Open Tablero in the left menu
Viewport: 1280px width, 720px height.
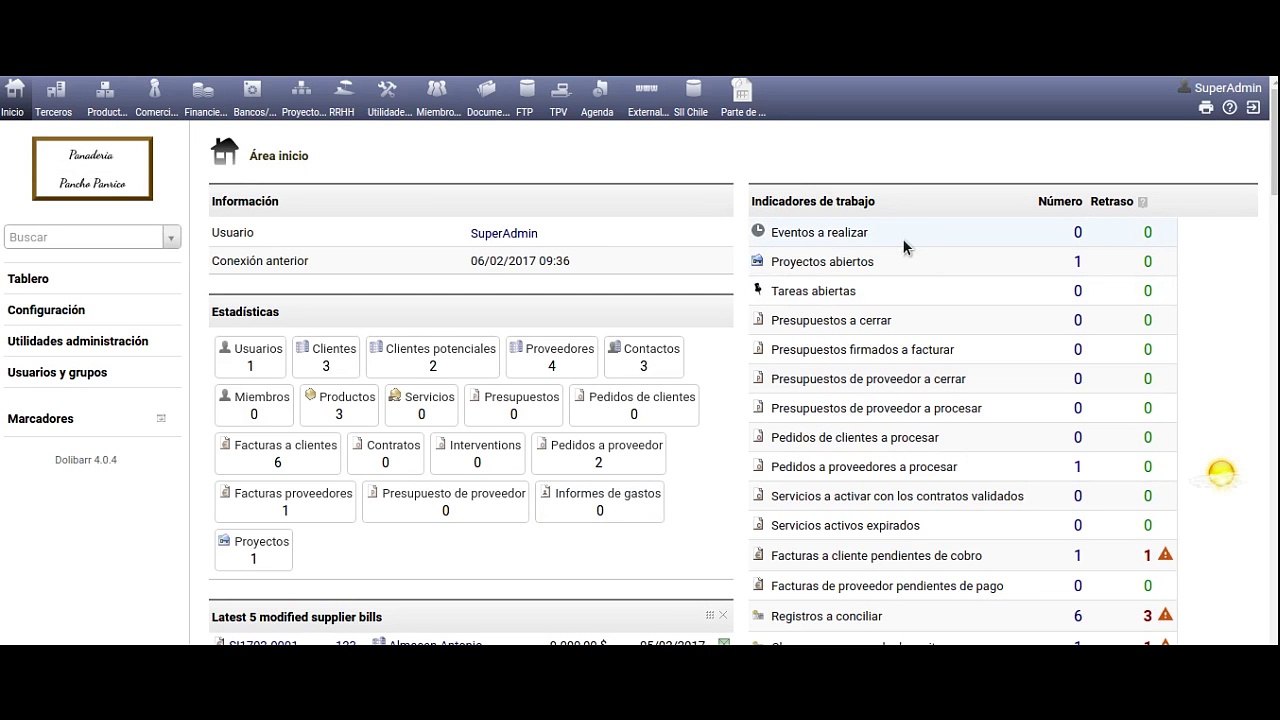[x=28, y=279]
